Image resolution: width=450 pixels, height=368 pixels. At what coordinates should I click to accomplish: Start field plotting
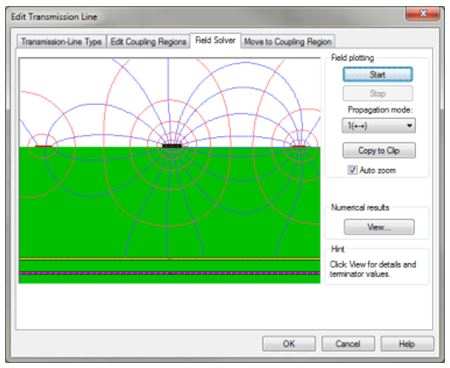[x=378, y=74]
